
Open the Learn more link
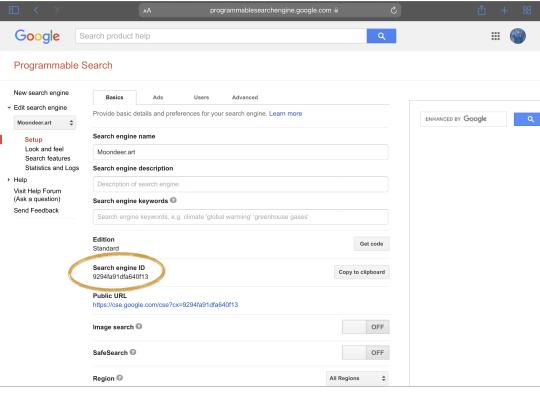pyautogui.click(x=285, y=114)
